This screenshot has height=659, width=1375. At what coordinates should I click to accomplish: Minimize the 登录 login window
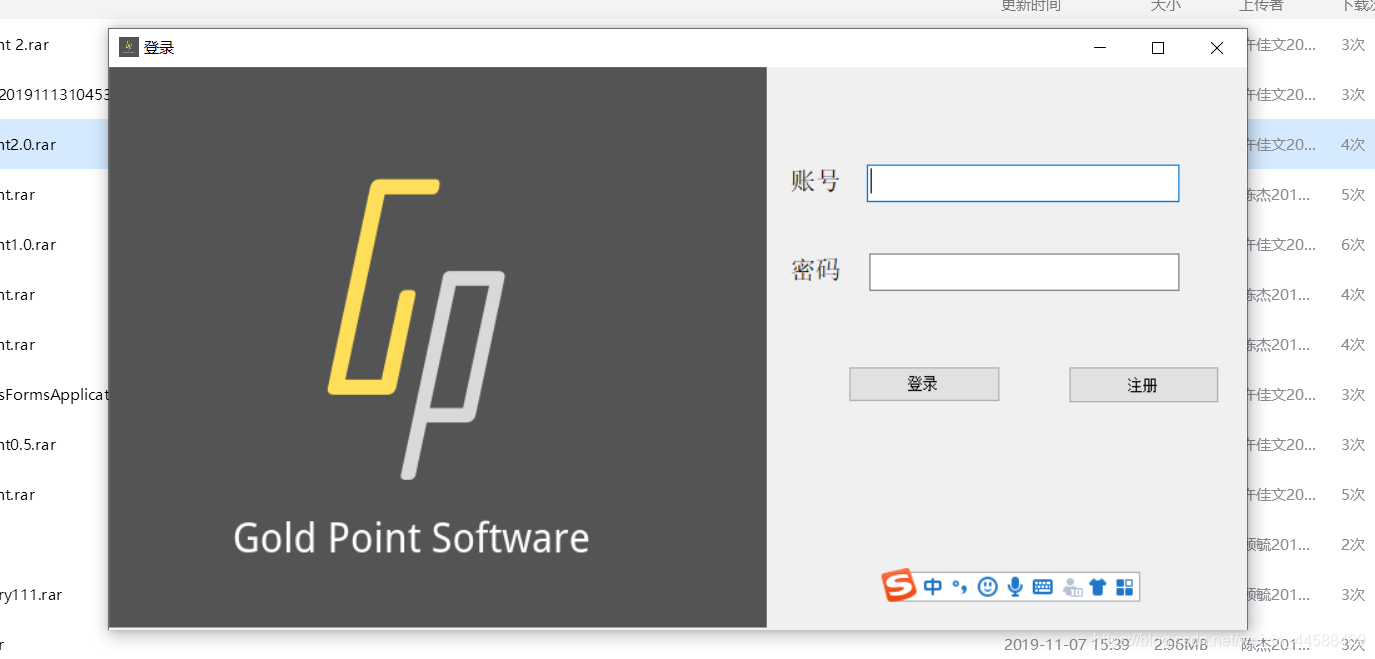pyautogui.click(x=1100, y=48)
